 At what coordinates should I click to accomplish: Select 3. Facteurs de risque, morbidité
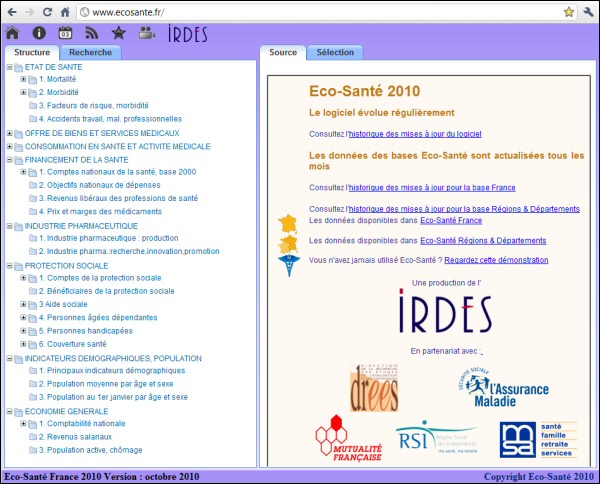tap(94, 106)
